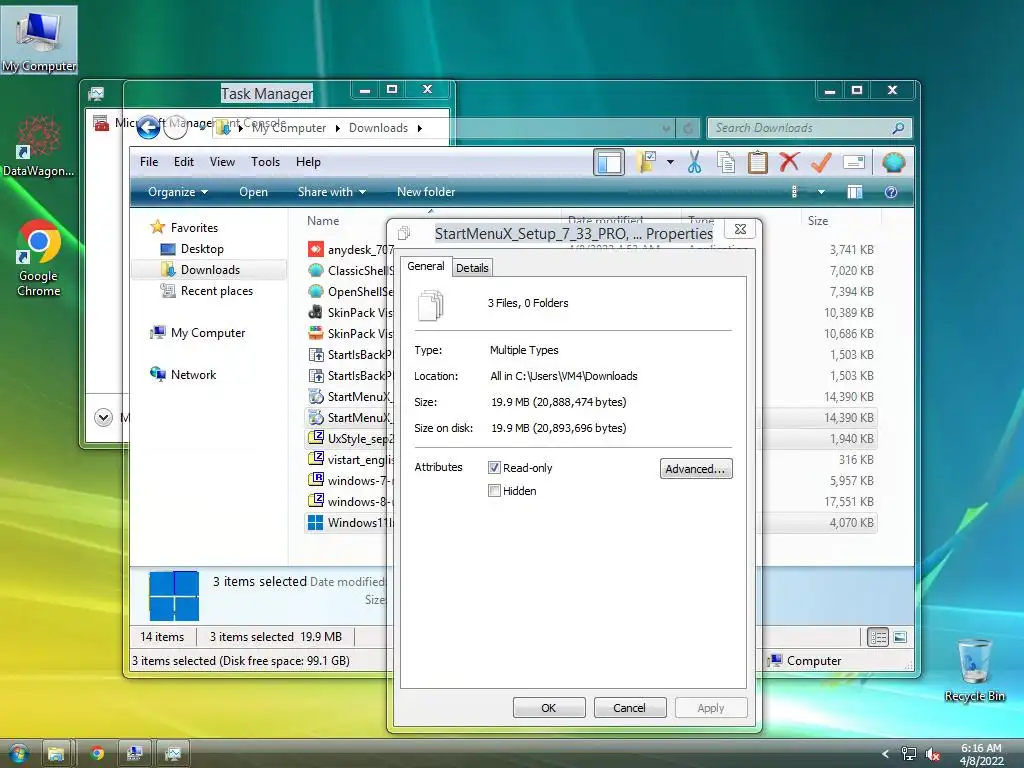
Task: Select the Windows11 file icon
Action: point(315,522)
